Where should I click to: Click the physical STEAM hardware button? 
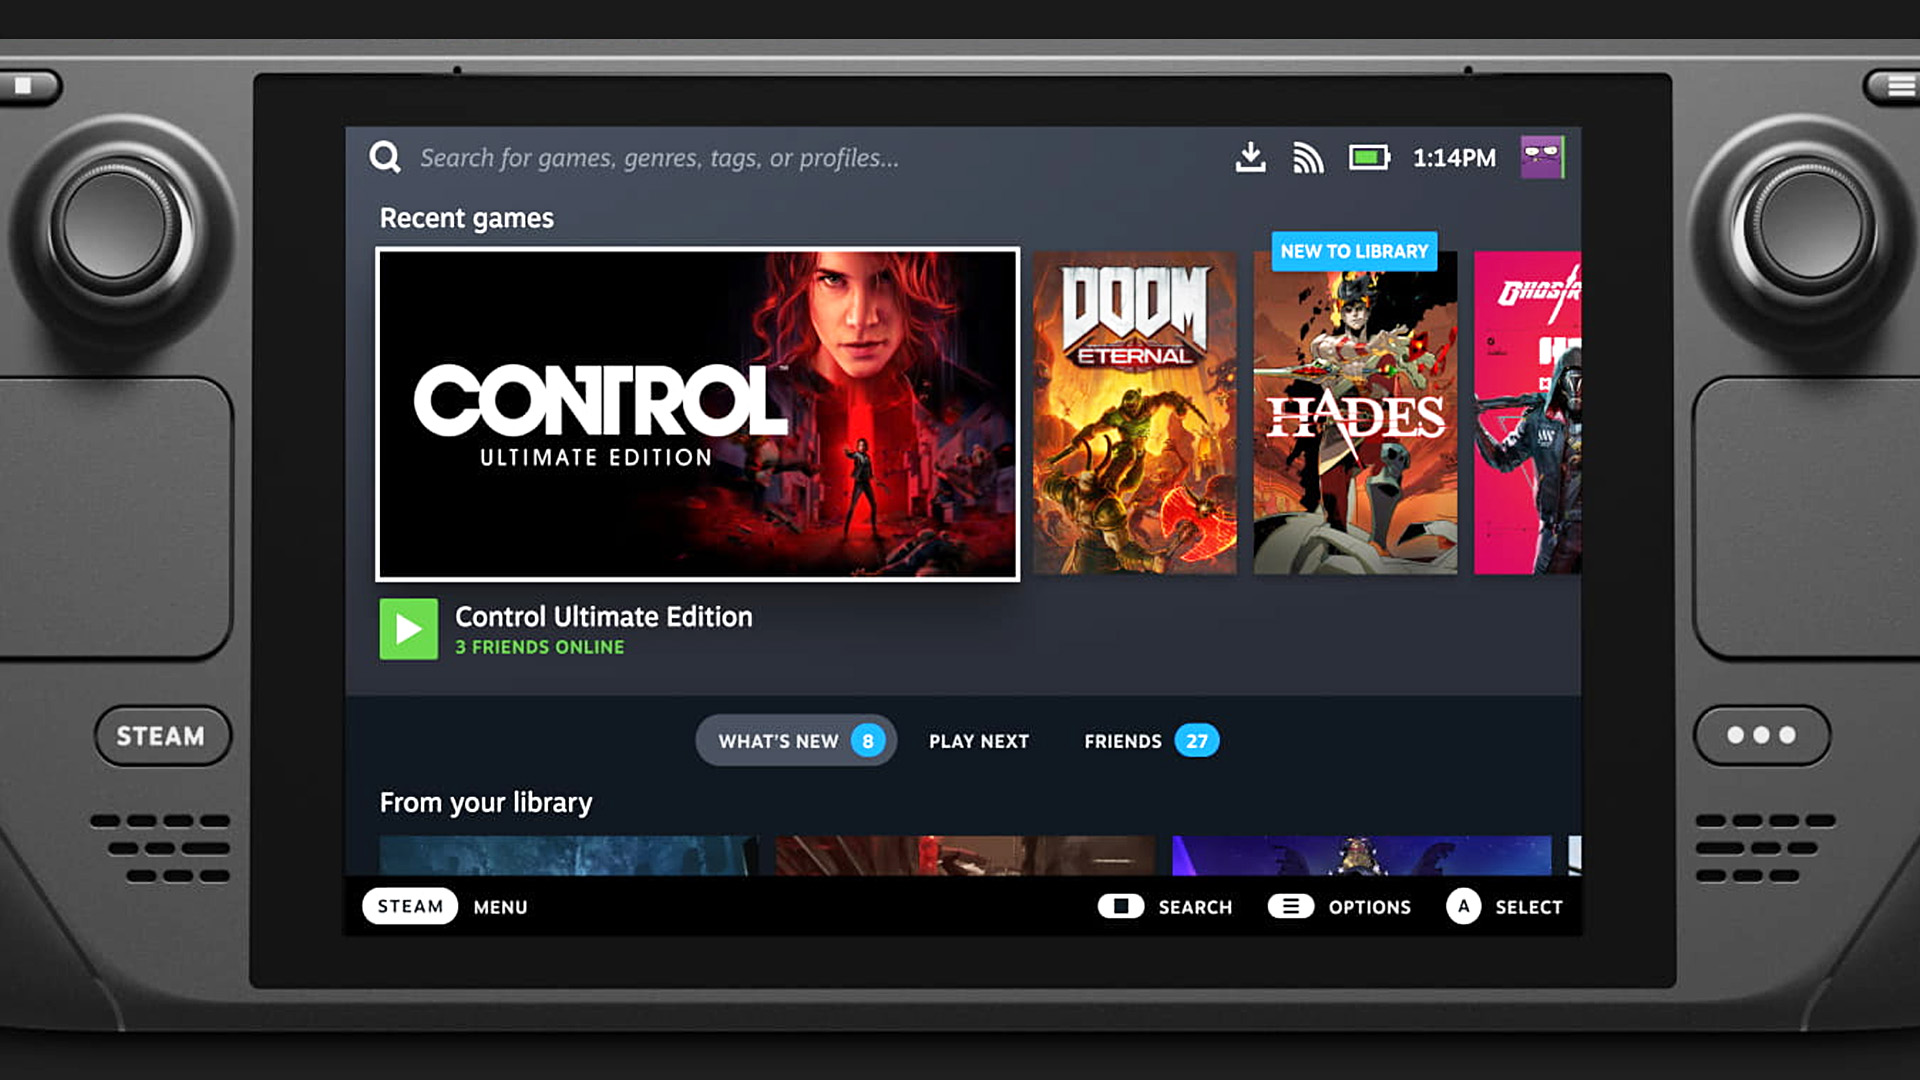(x=163, y=736)
